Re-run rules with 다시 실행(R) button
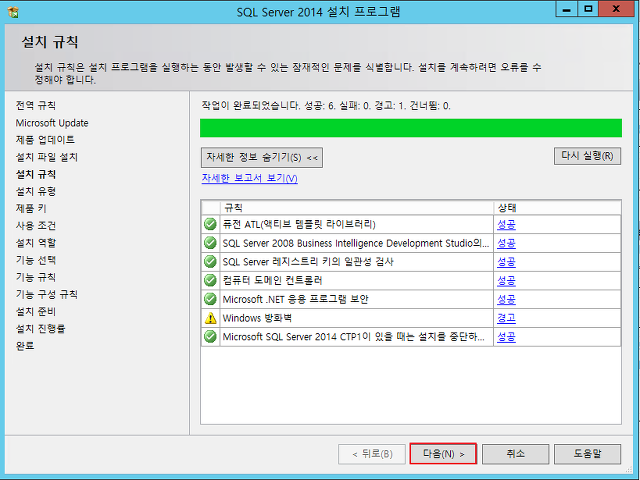640x480 pixels. pos(587,156)
